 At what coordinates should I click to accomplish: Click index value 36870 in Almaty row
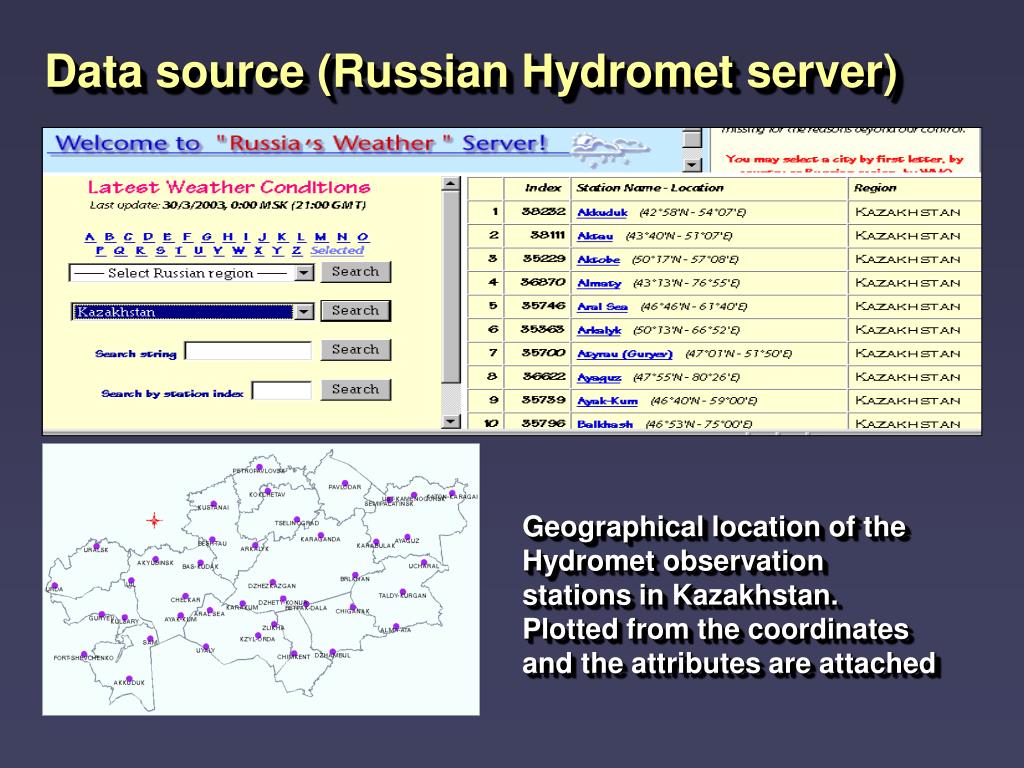pos(543,282)
